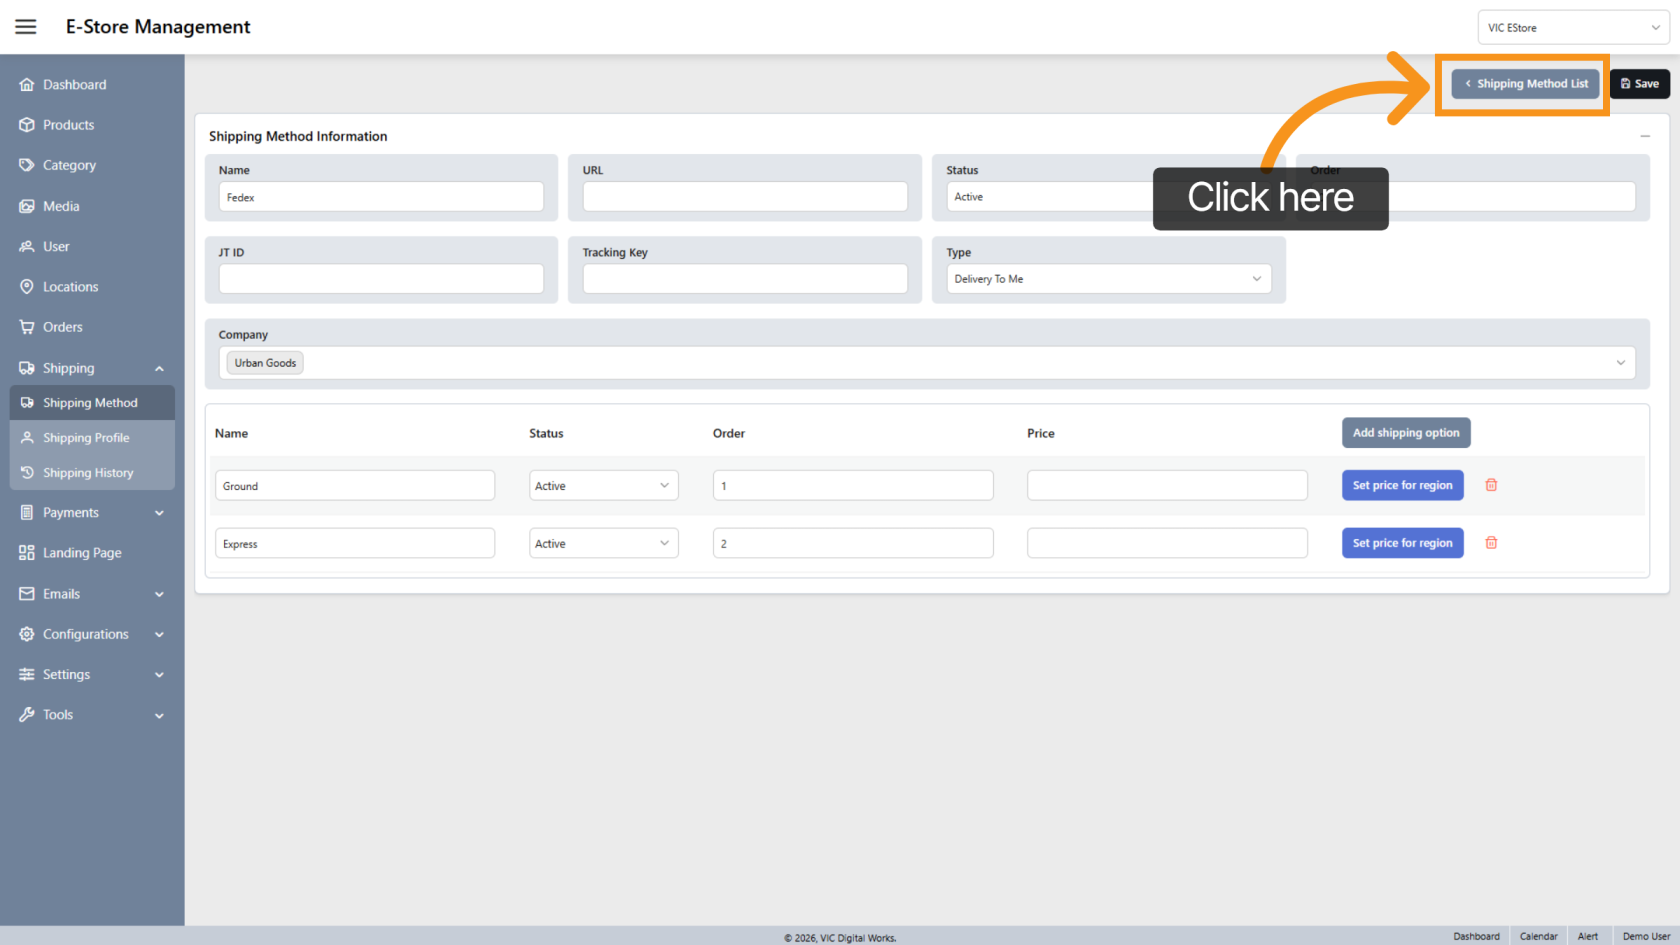Image resolution: width=1680 pixels, height=945 pixels.
Task: Open Shipping History in sidebar
Action: pyautogui.click(x=88, y=473)
